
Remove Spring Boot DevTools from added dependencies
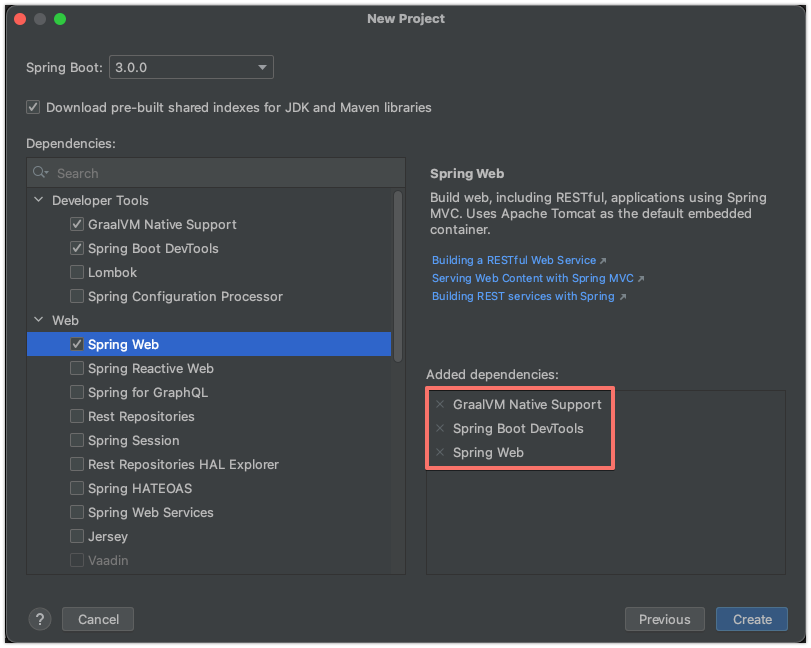pos(440,428)
